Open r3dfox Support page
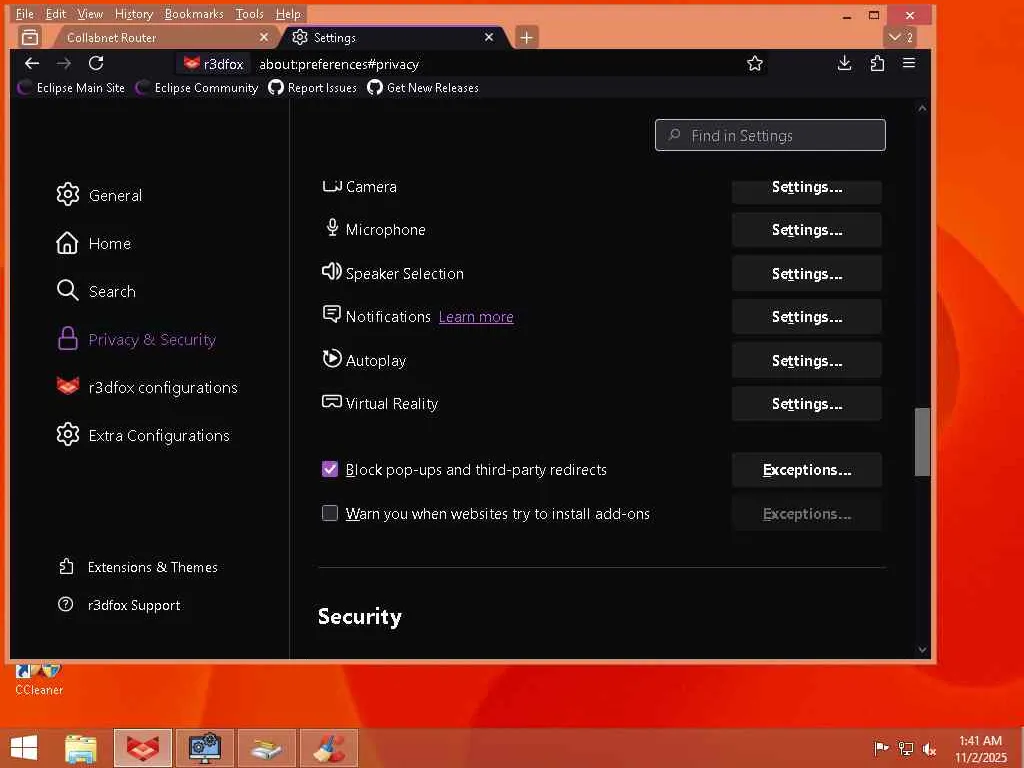 point(119,605)
